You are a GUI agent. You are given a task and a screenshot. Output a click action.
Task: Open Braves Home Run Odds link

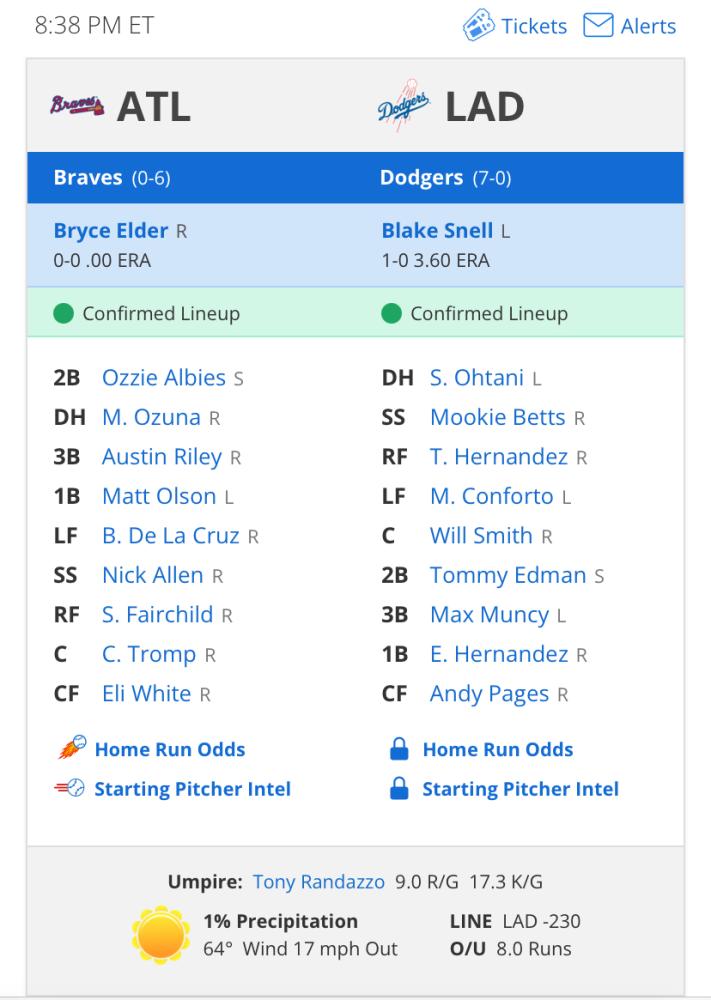click(x=170, y=749)
